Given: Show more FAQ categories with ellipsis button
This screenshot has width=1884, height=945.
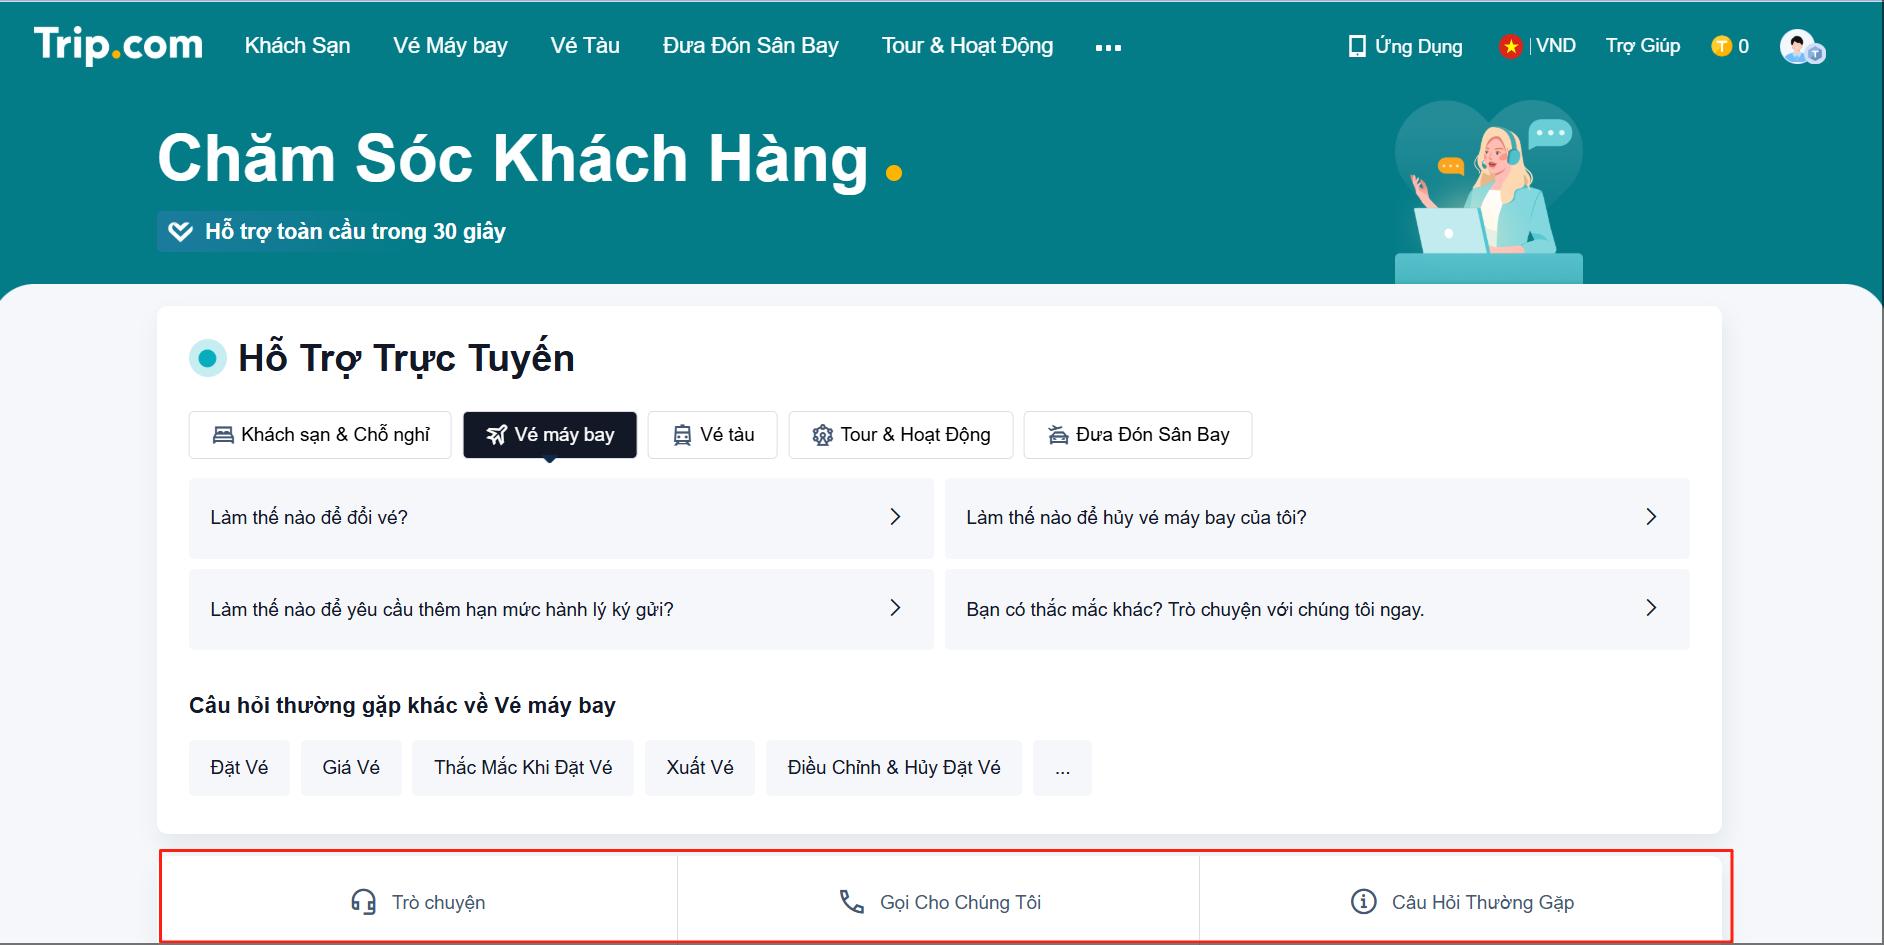Looking at the screenshot, I should pos(1062,768).
